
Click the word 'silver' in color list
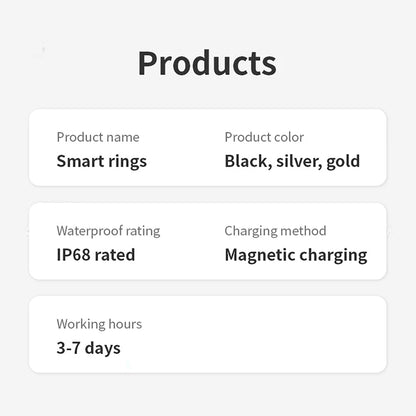pos(299,162)
